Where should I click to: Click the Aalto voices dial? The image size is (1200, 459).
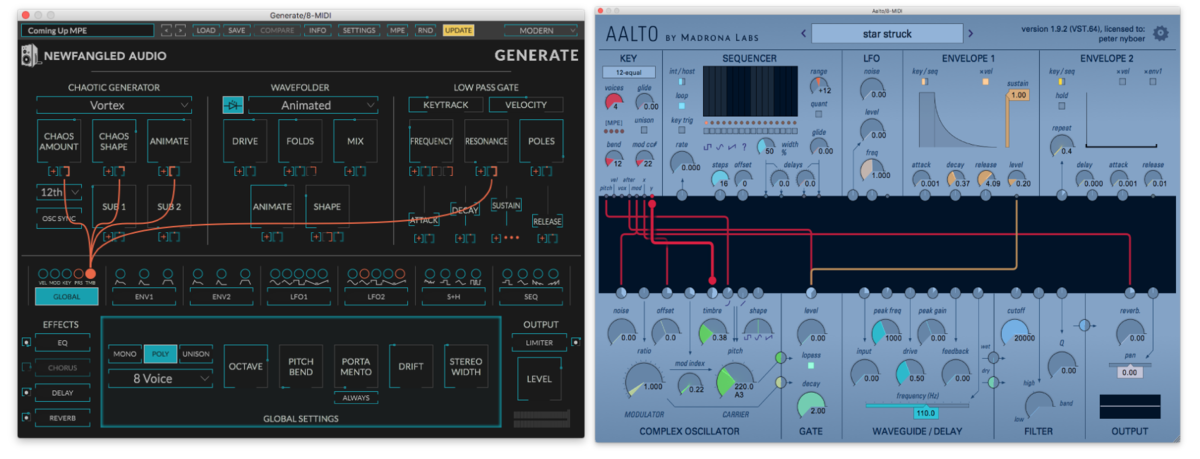[x=613, y=101]
